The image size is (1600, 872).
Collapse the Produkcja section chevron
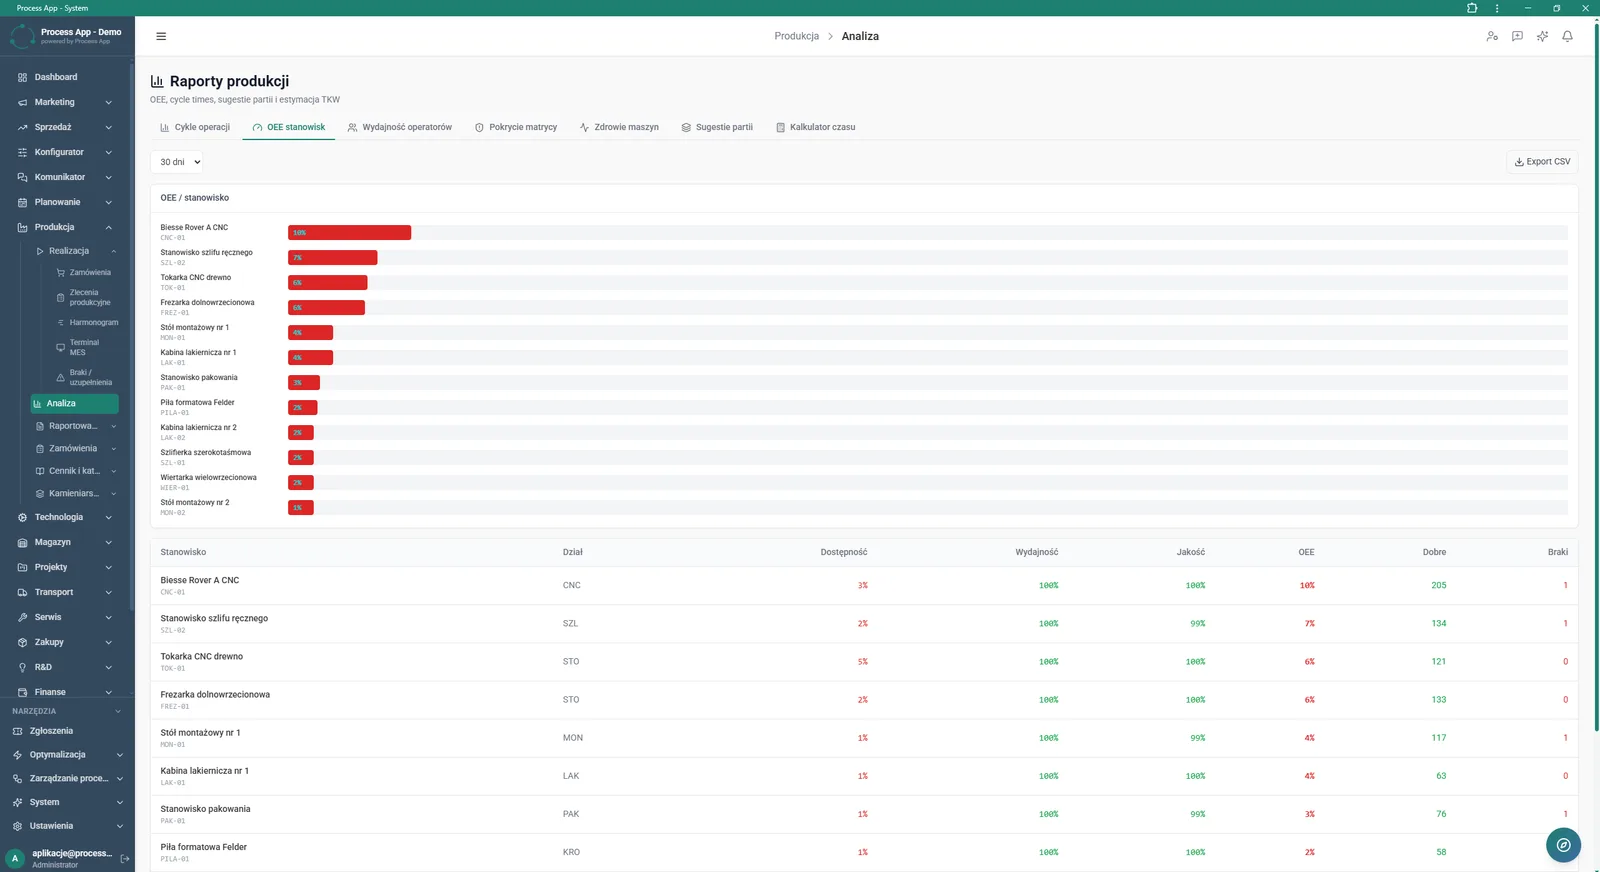(x=108, y=227)
